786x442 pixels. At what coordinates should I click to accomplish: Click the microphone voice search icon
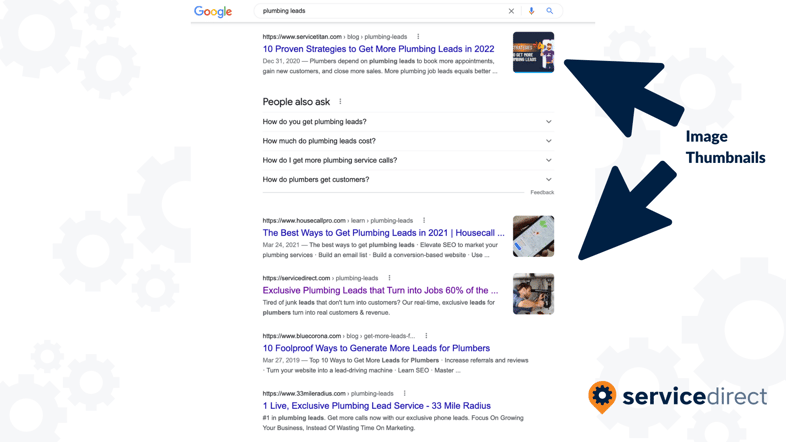[531, 11]
